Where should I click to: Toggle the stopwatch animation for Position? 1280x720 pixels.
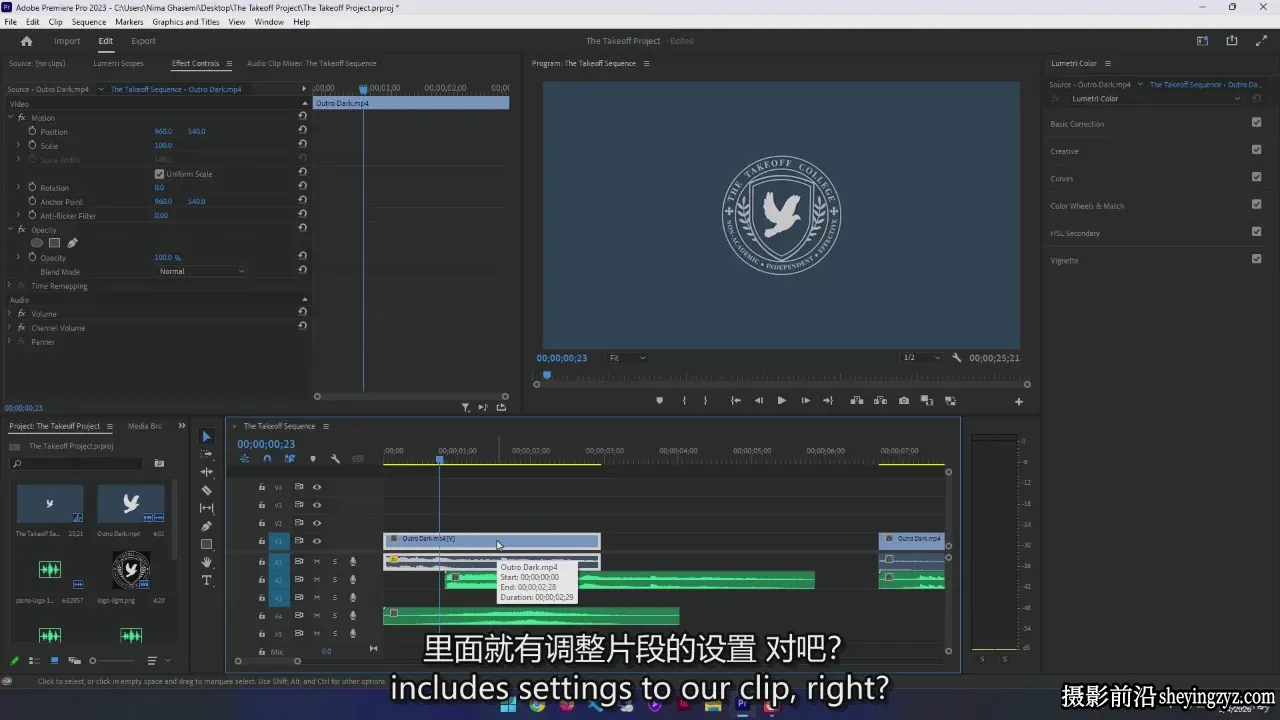click(32, 131)
